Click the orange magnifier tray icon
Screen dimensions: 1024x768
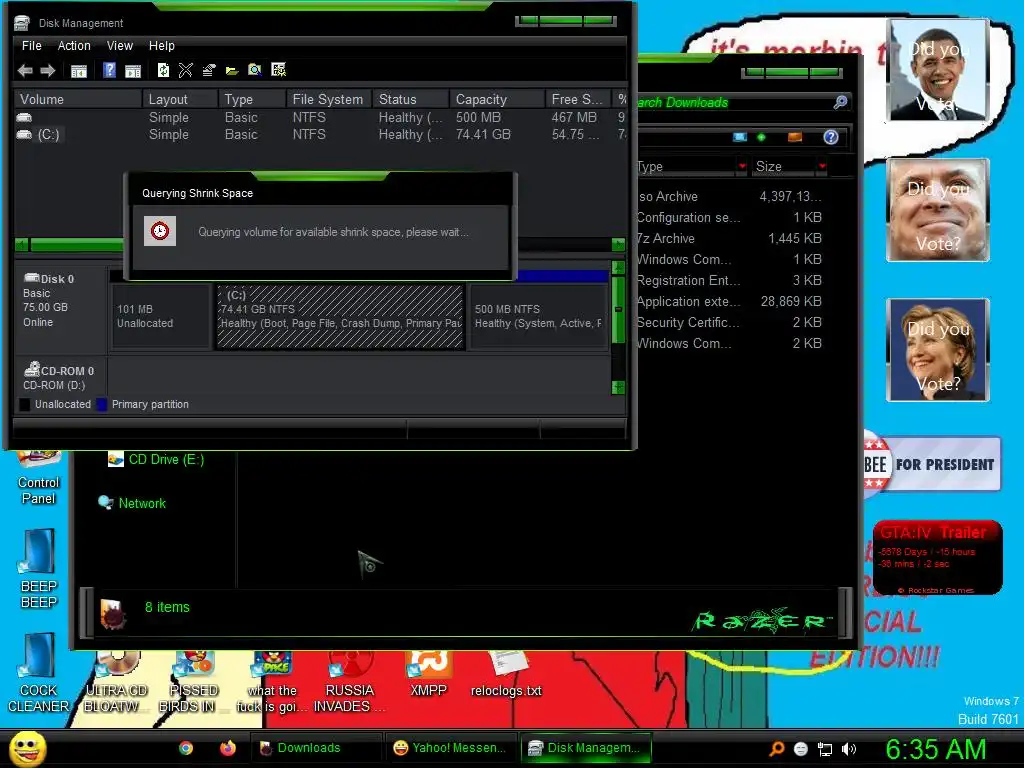[777, 749]
